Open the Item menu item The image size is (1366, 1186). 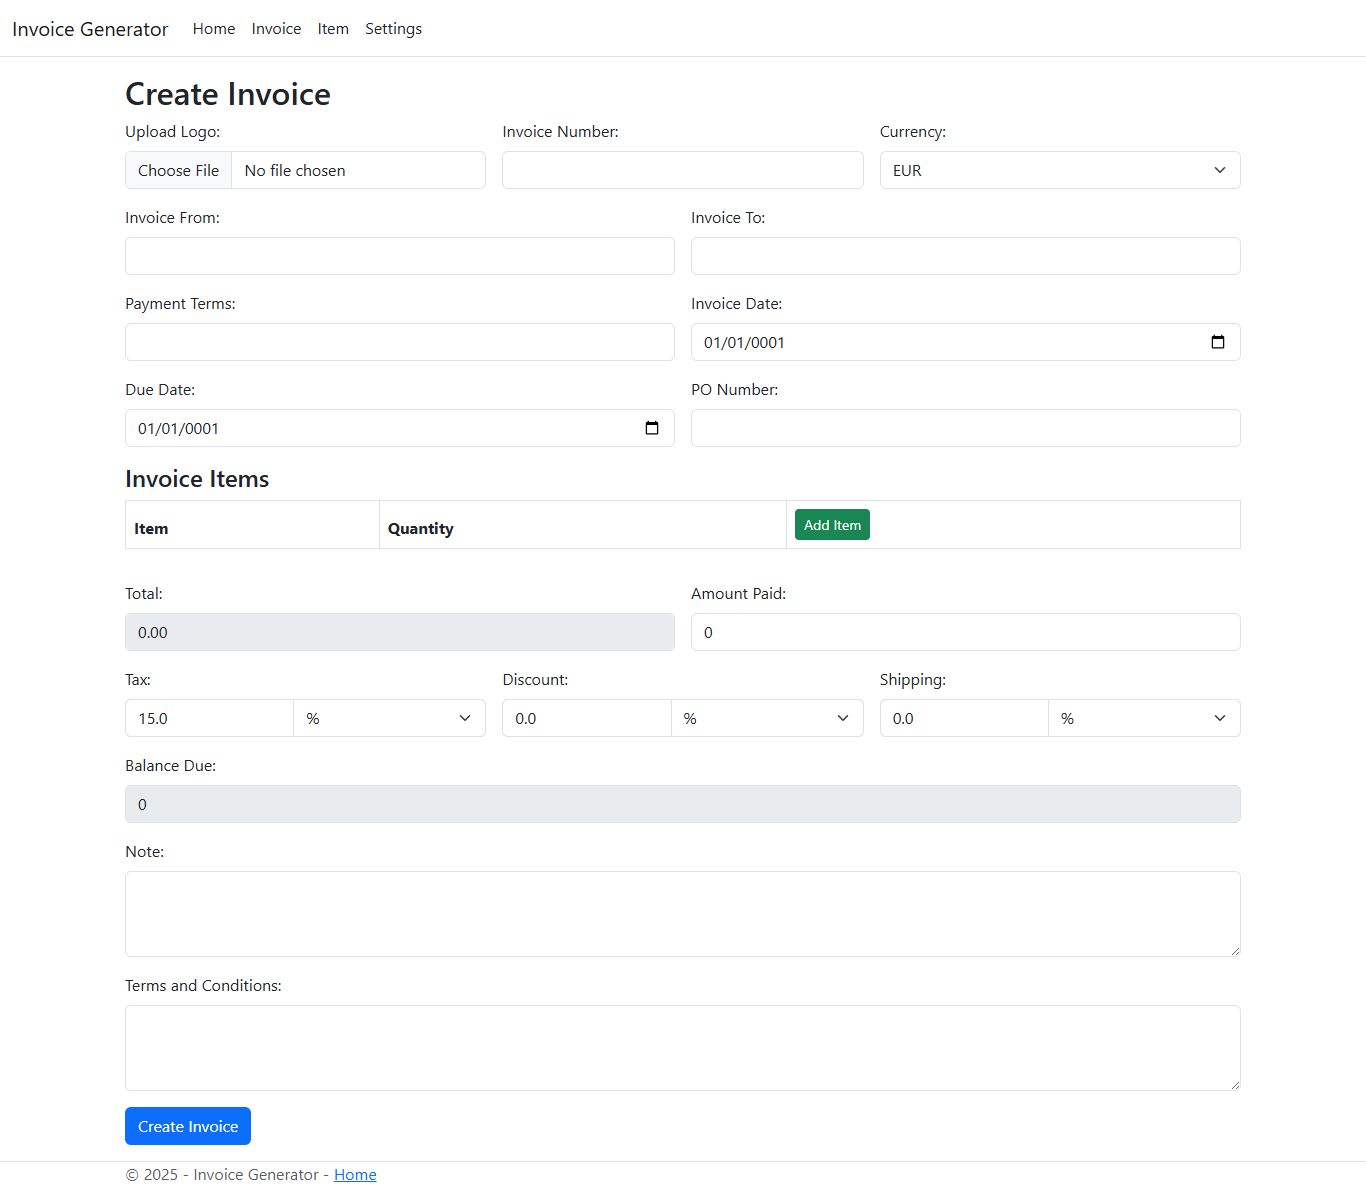coord(333,29)
